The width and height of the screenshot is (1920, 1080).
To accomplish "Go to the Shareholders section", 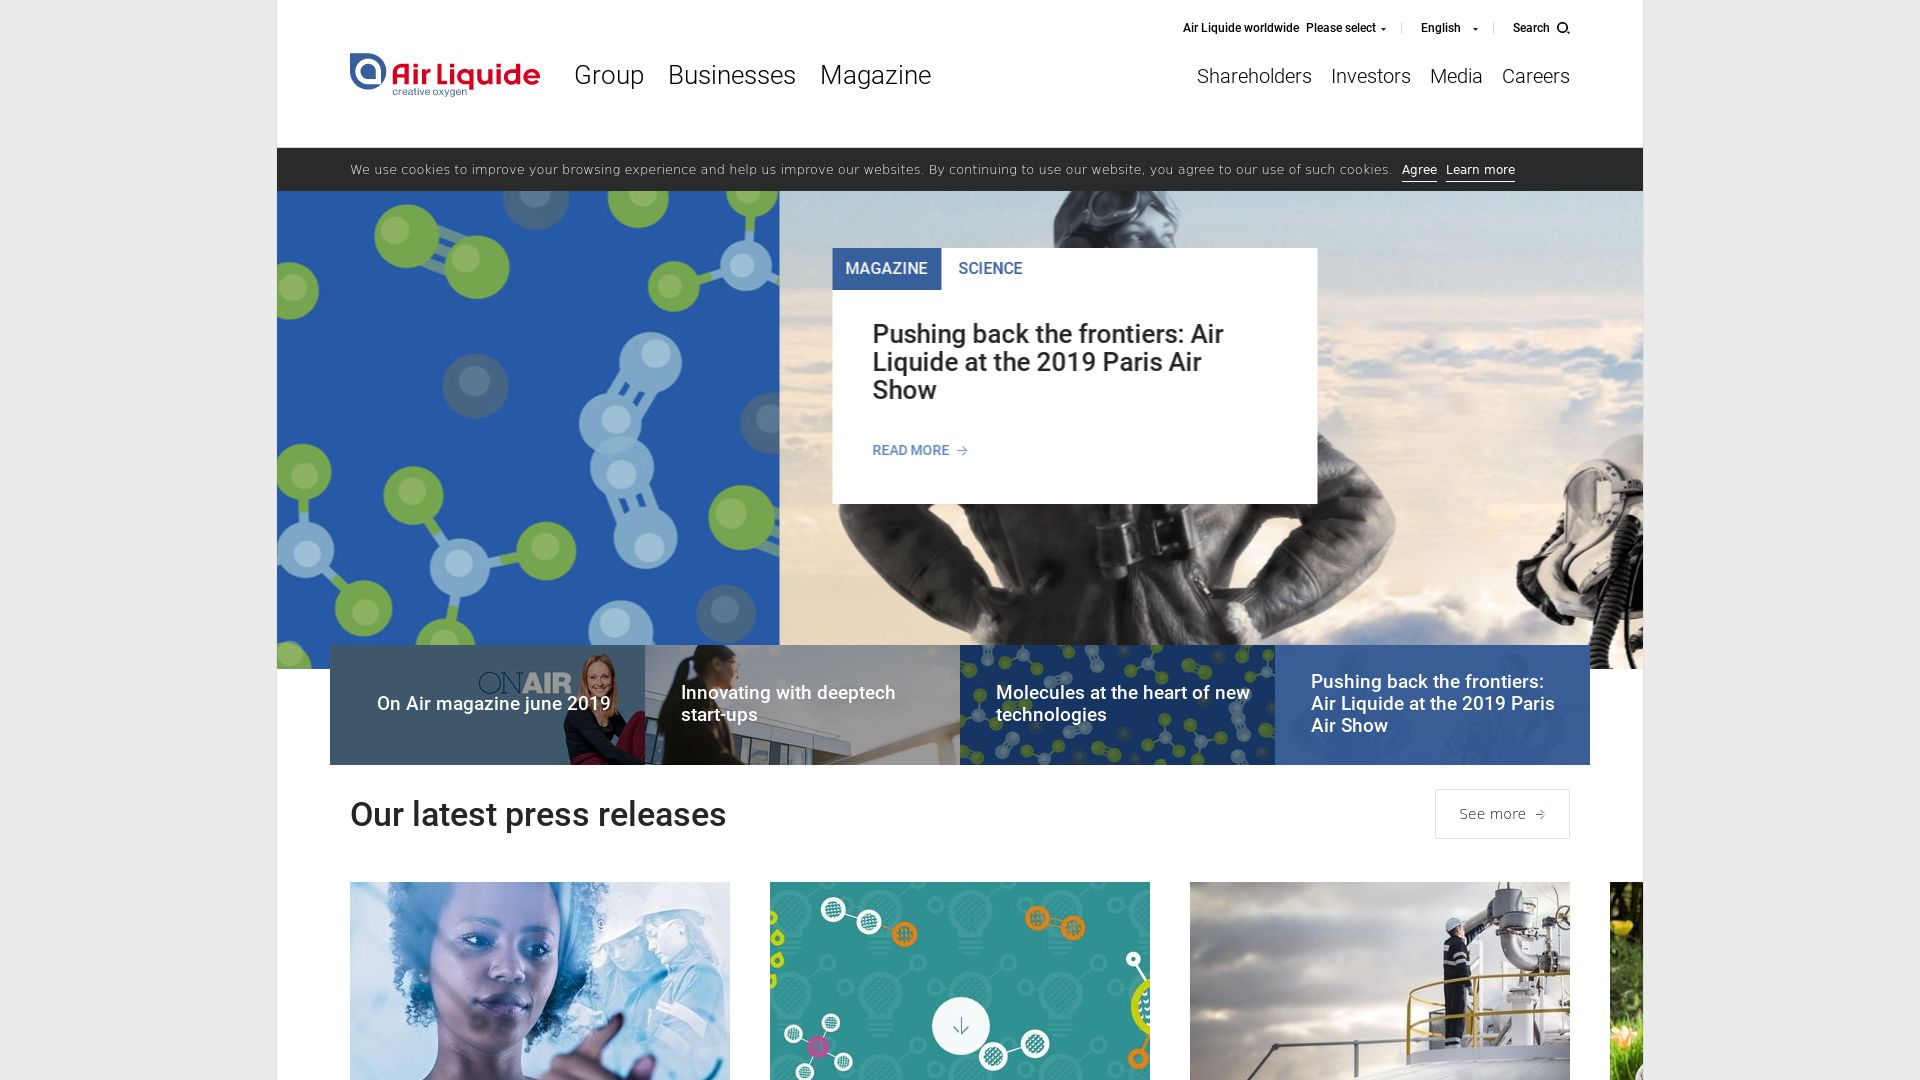I will 1254,76.
